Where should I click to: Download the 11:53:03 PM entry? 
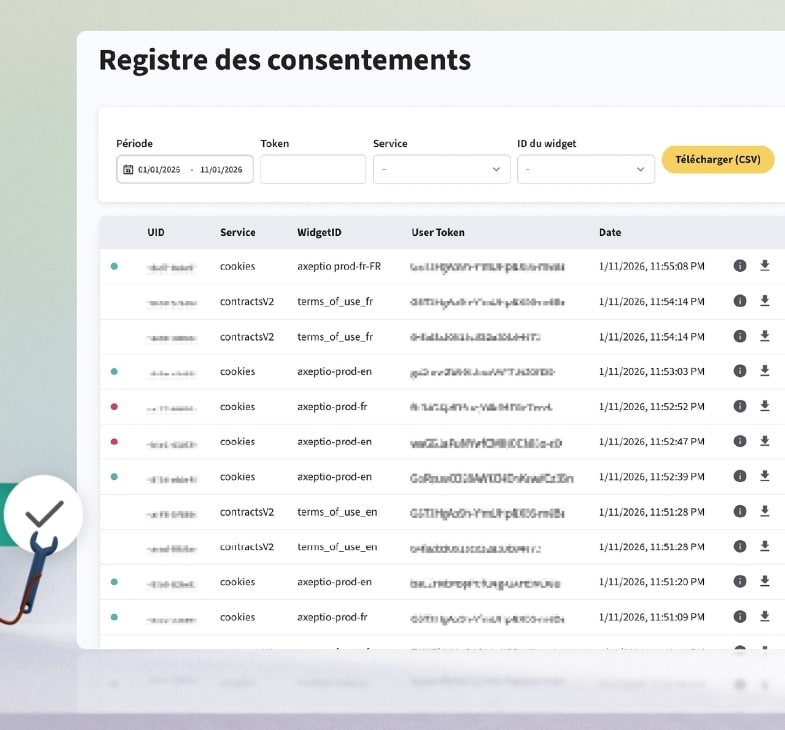tap(764, 371)
